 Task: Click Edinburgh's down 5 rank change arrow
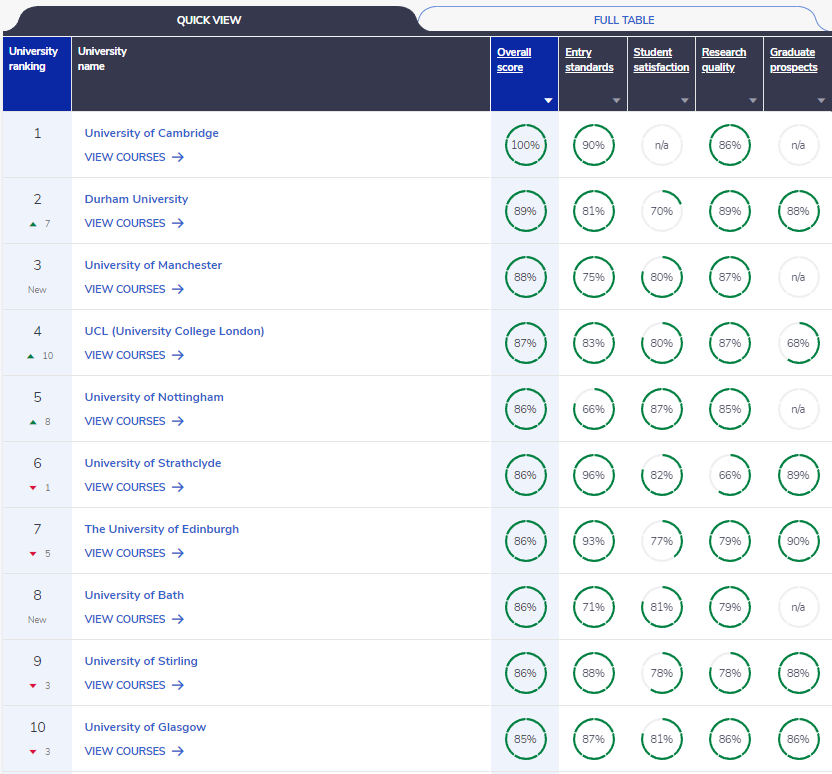coord(33,554)
